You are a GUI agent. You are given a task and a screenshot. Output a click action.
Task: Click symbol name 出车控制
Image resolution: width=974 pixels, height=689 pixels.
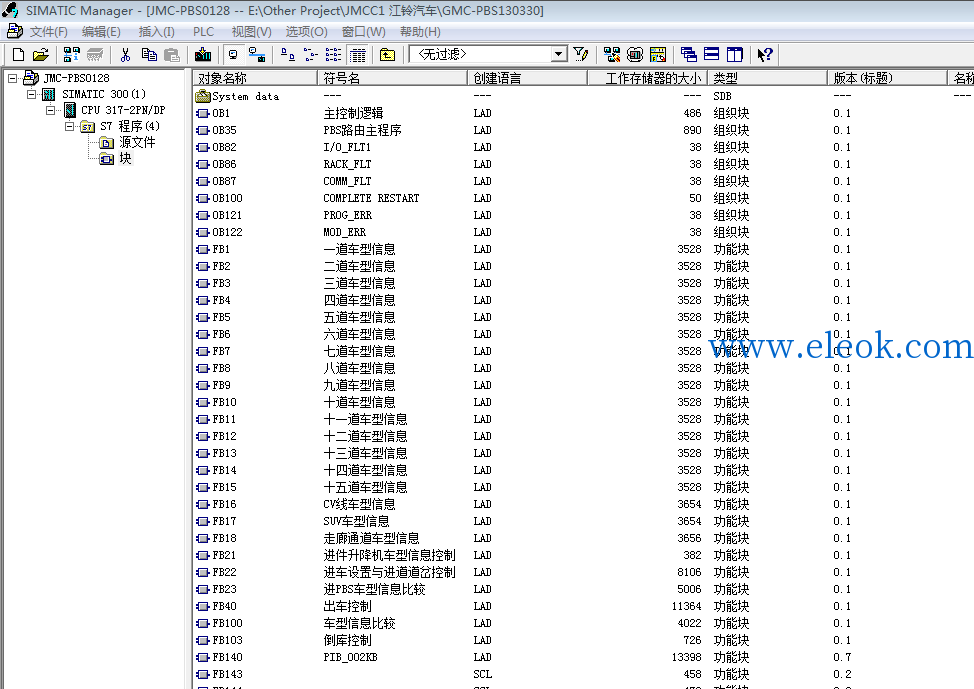click(347, 606)
